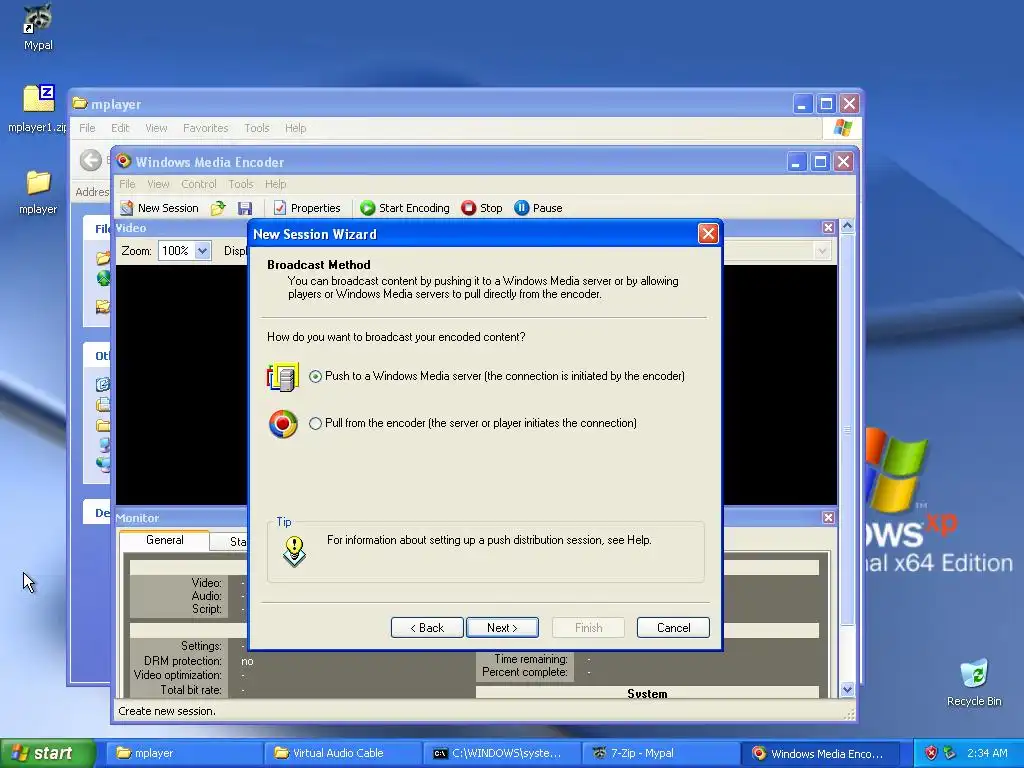Click the Windows Media Encoder title bar icon

coord(123,161)
